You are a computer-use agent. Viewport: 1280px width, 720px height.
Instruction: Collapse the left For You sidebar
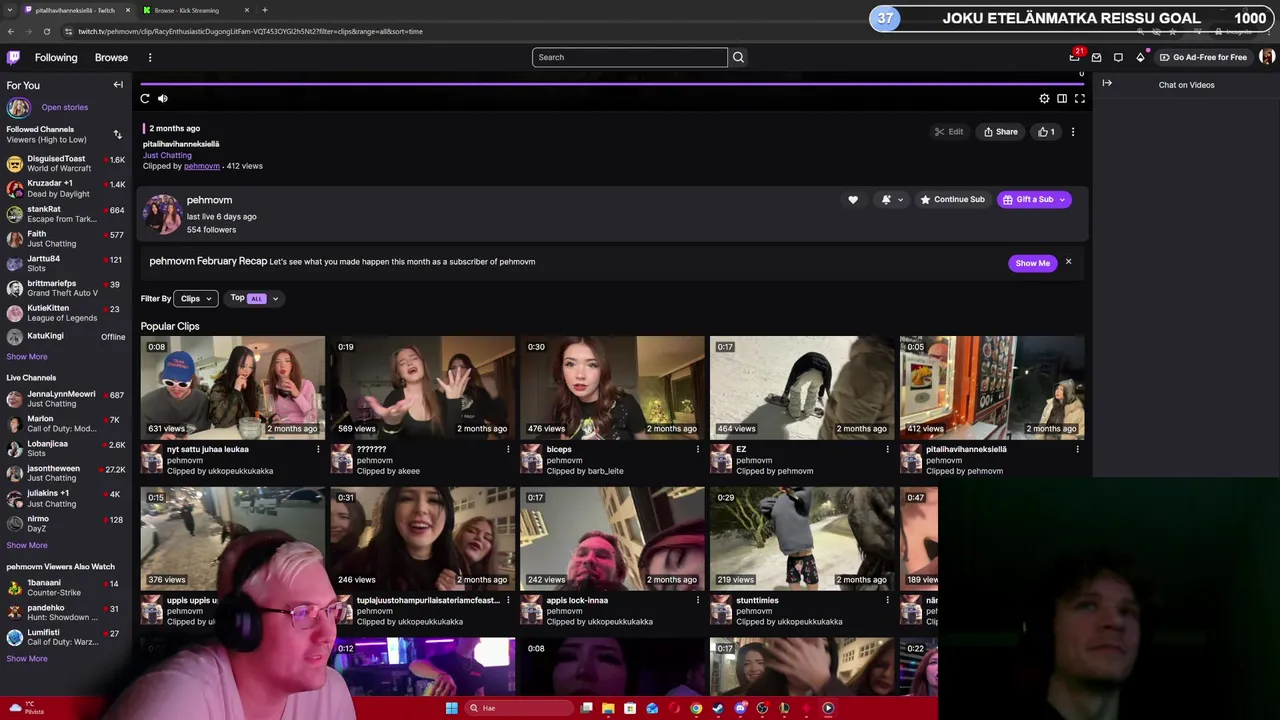(x=118, y=85)
